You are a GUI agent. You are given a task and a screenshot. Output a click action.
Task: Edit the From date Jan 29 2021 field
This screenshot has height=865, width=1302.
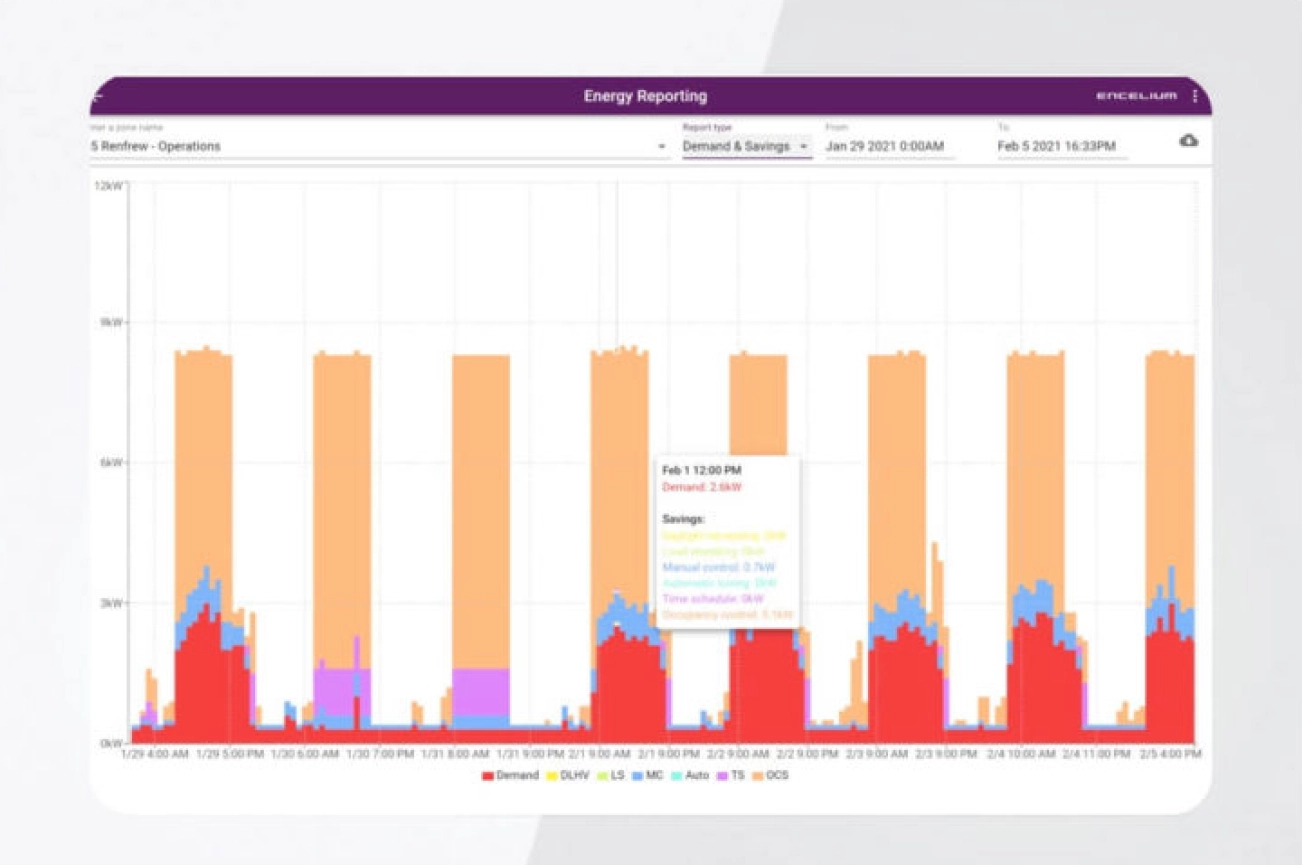[890, 146]
